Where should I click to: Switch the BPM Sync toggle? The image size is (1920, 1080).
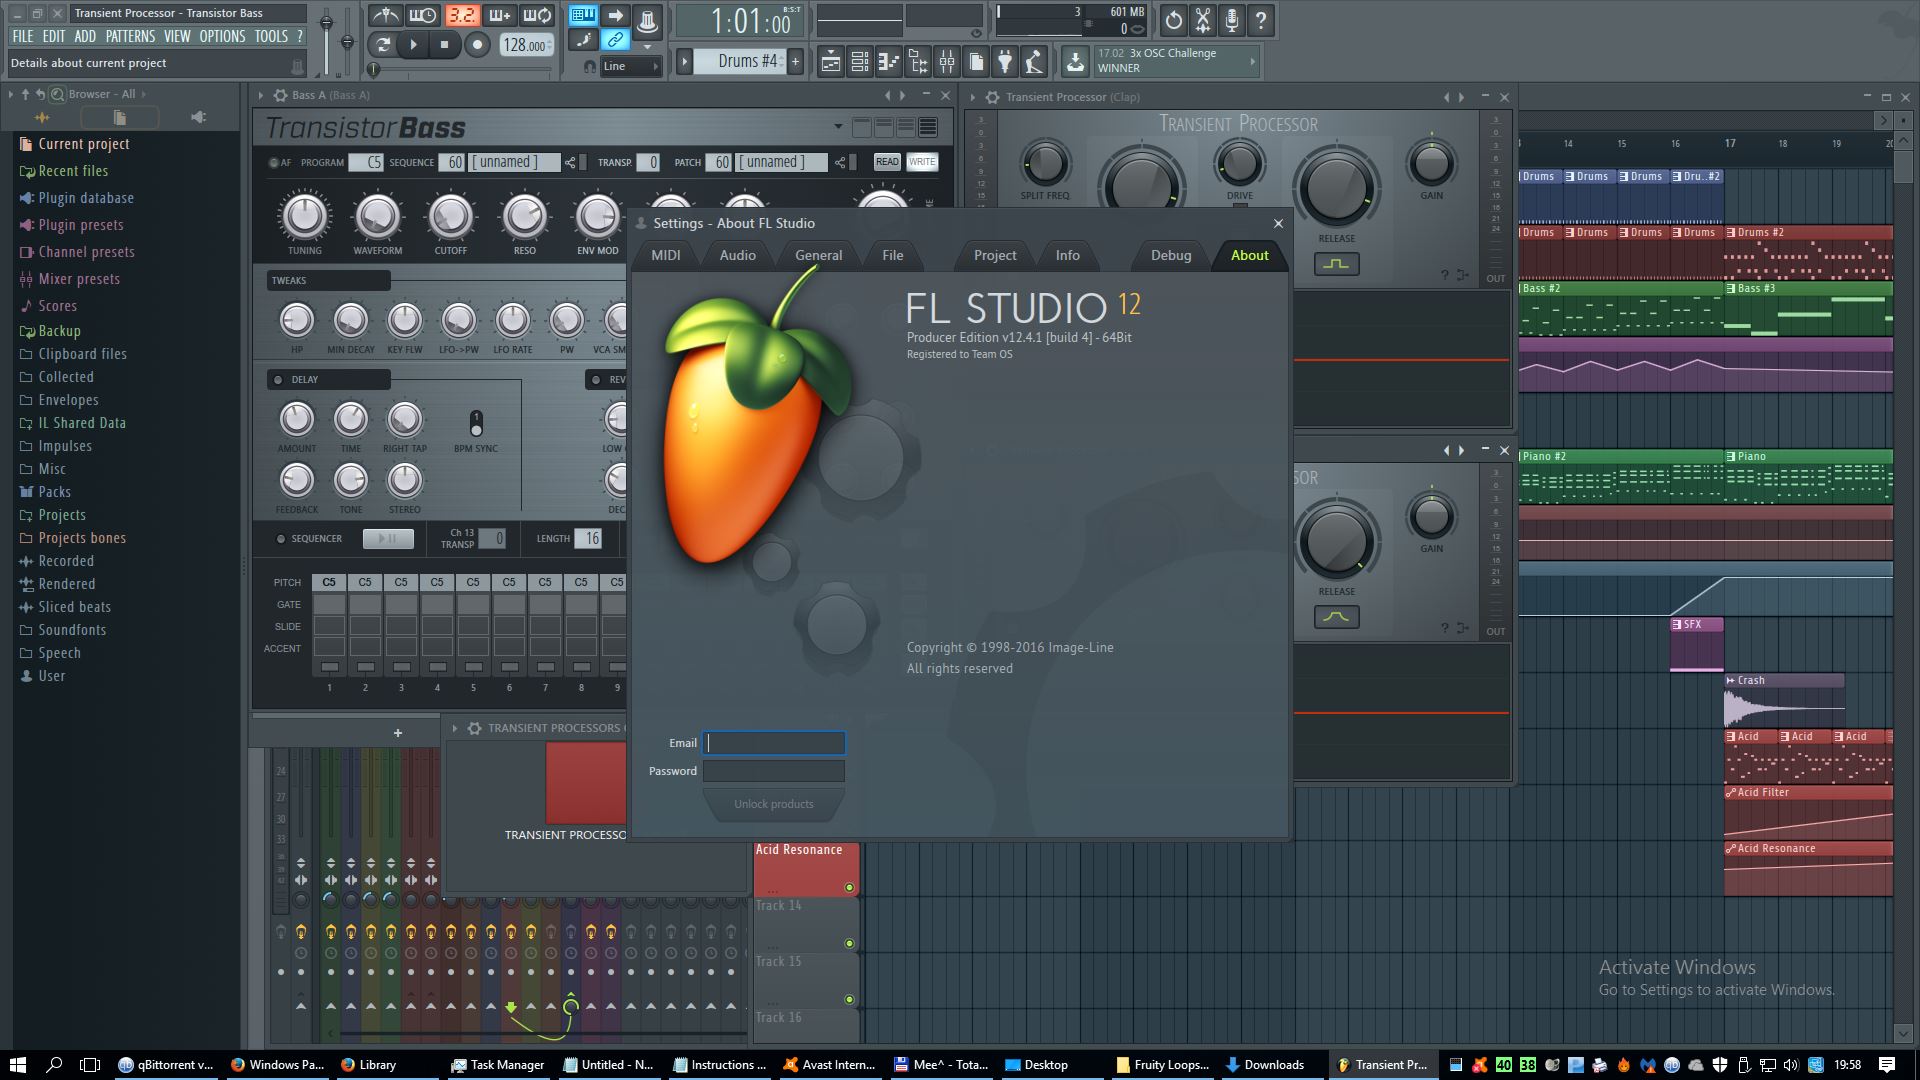[476, 423]
